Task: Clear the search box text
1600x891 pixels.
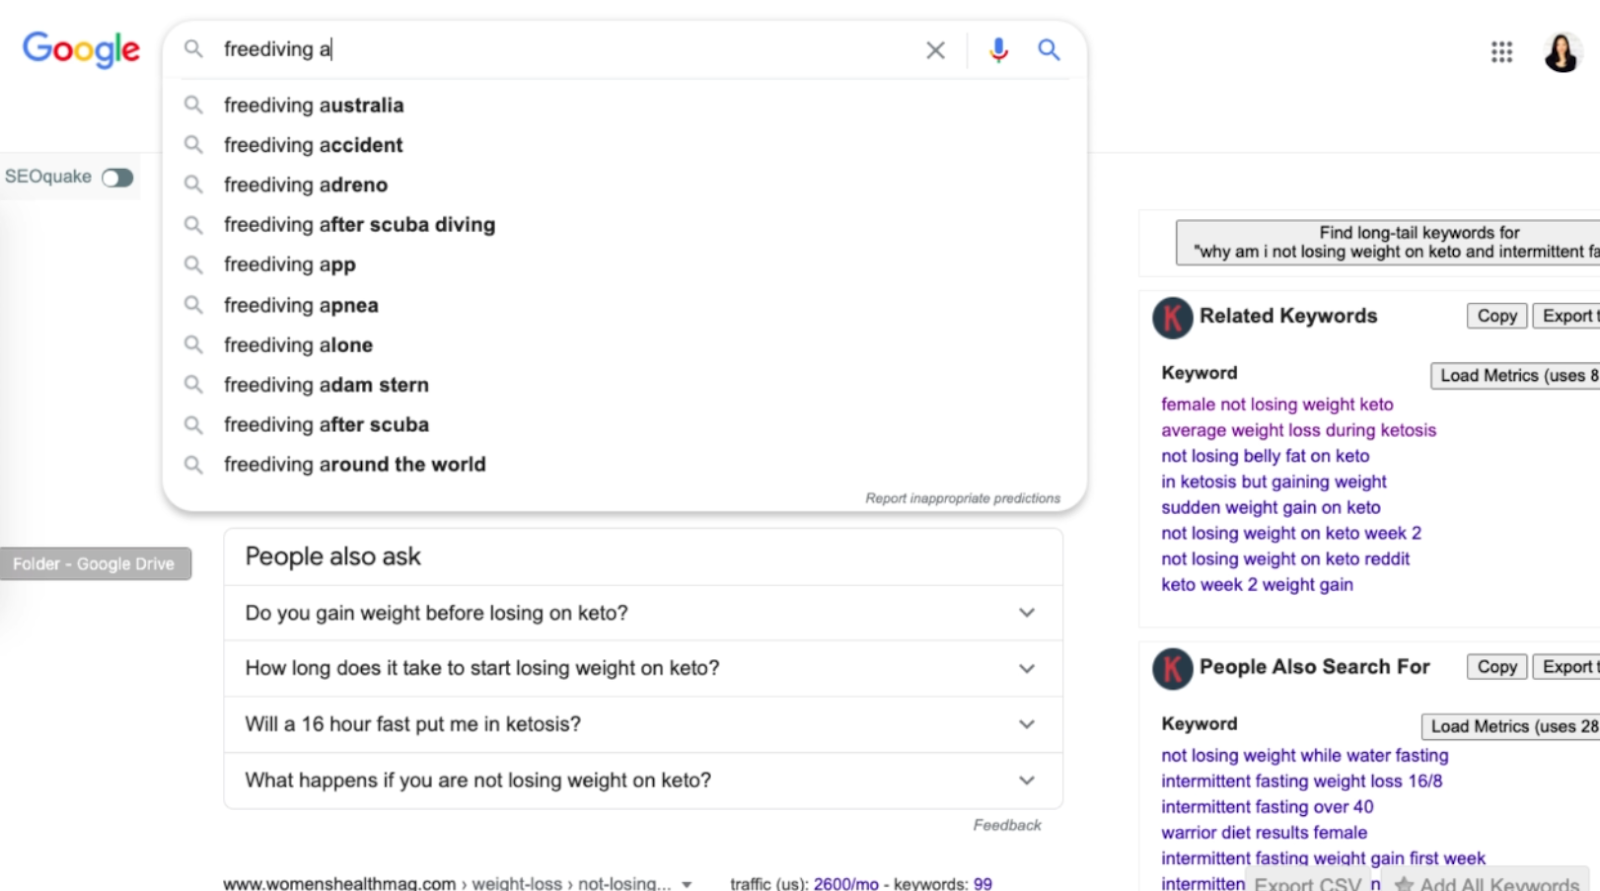Action: (935, 50)
